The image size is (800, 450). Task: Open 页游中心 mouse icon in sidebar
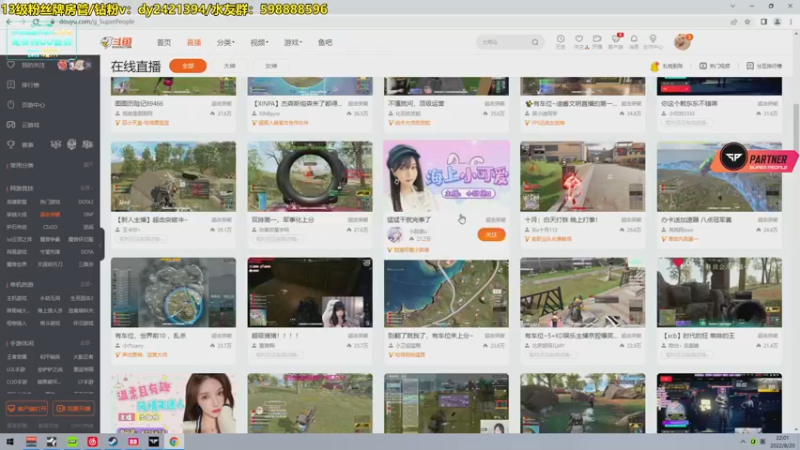click(11, 105)
